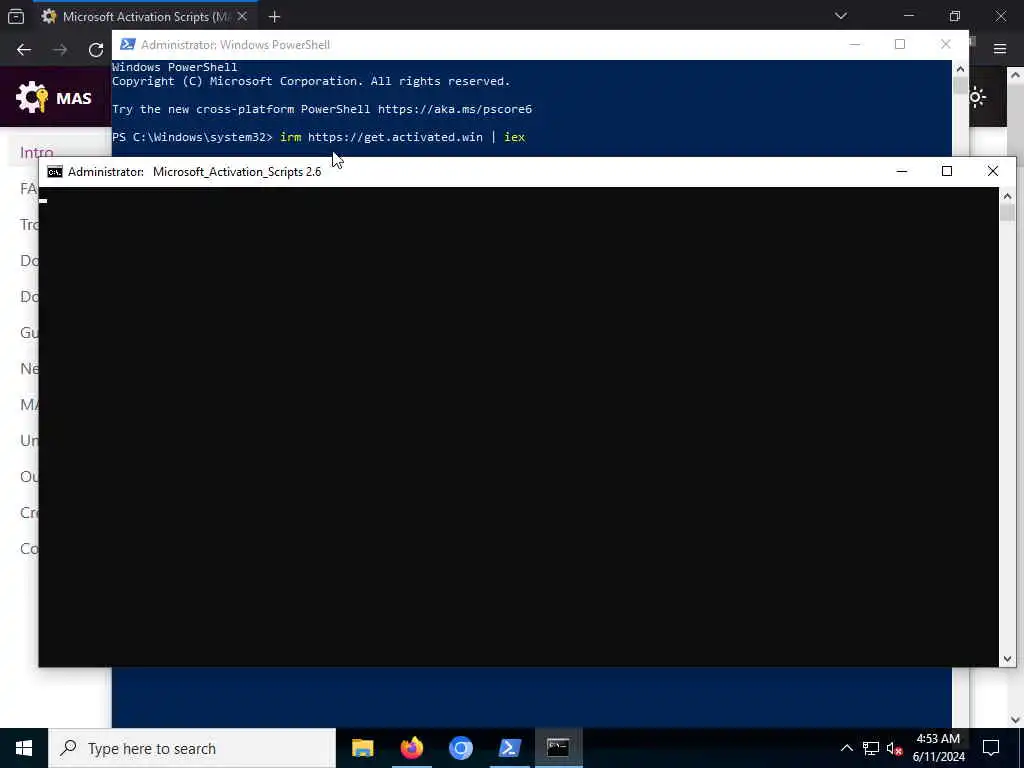Open the Intro sidebar link

pos(37,152)
